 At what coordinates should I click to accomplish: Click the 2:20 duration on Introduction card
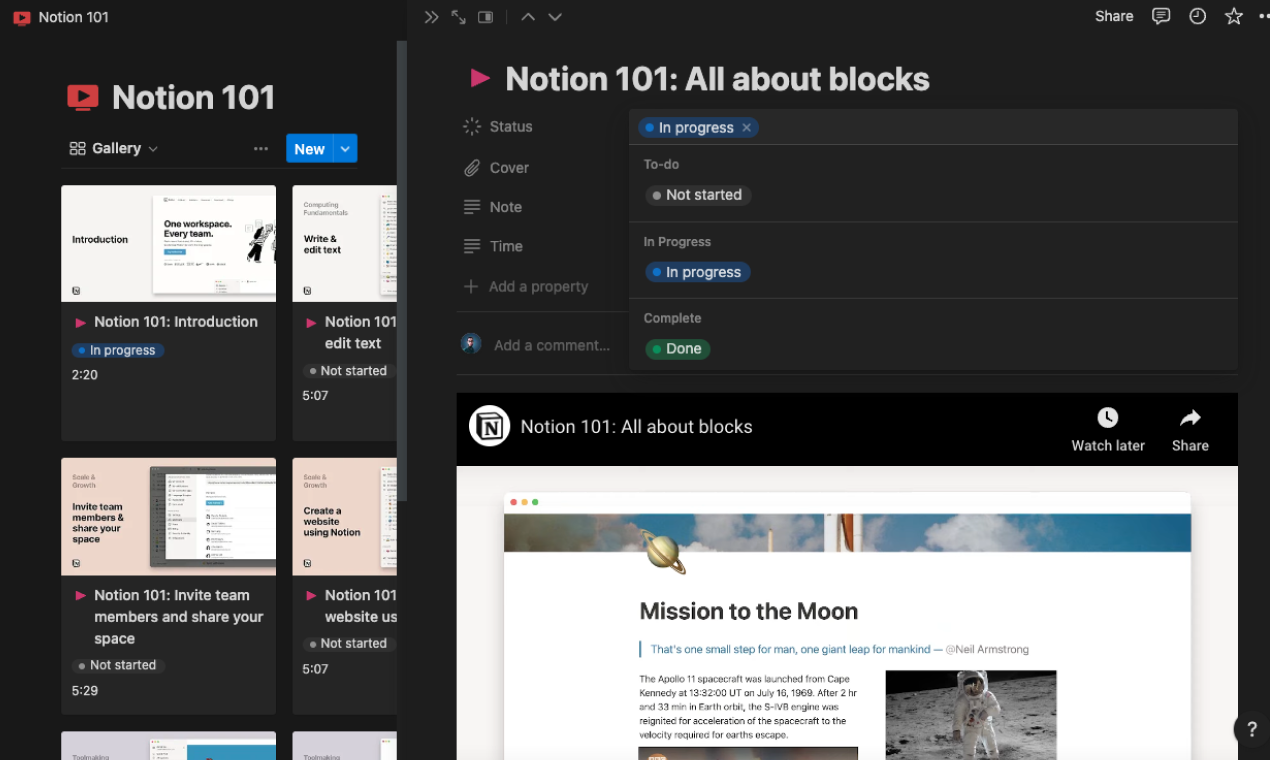pos(85,375)
